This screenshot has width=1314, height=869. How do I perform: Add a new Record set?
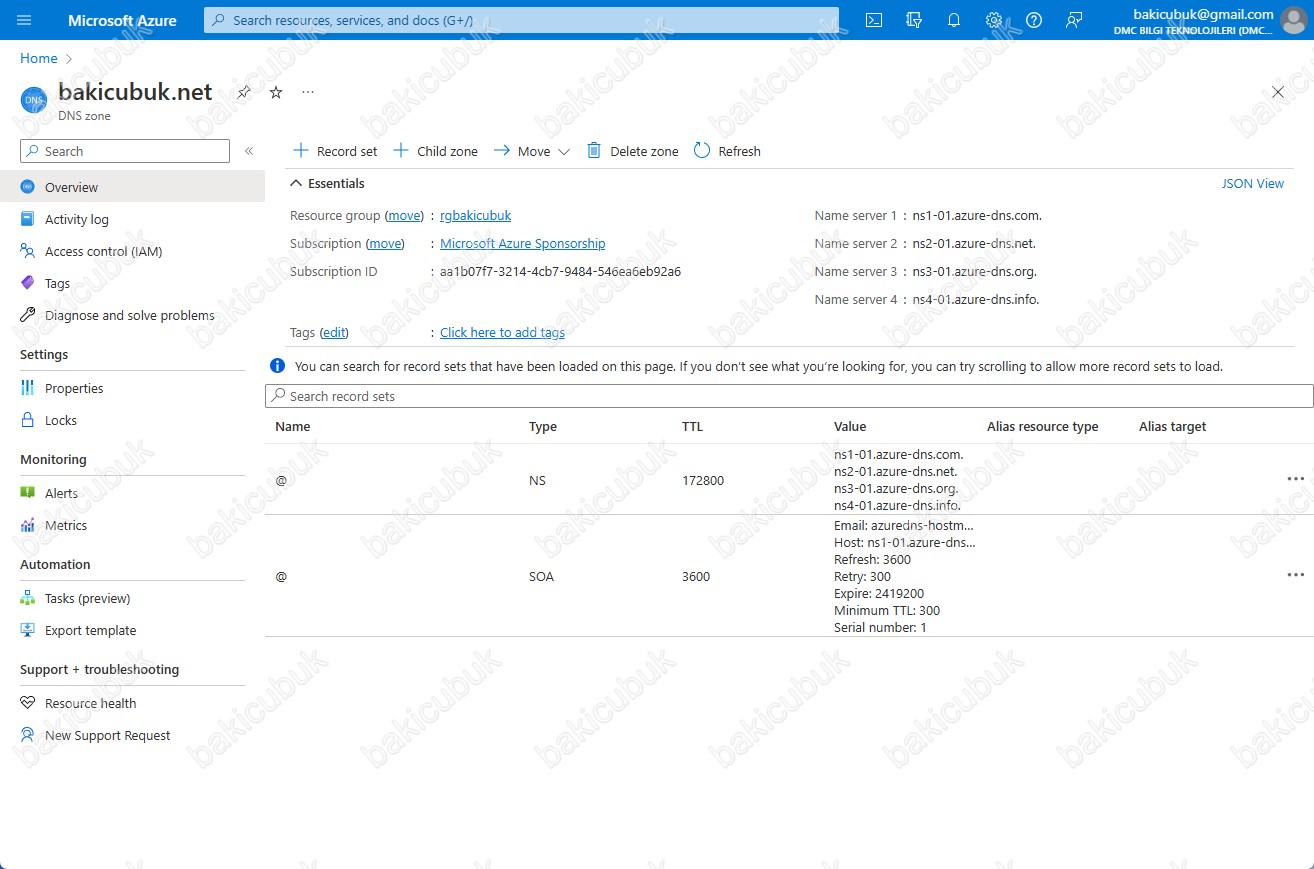[335, 151]
